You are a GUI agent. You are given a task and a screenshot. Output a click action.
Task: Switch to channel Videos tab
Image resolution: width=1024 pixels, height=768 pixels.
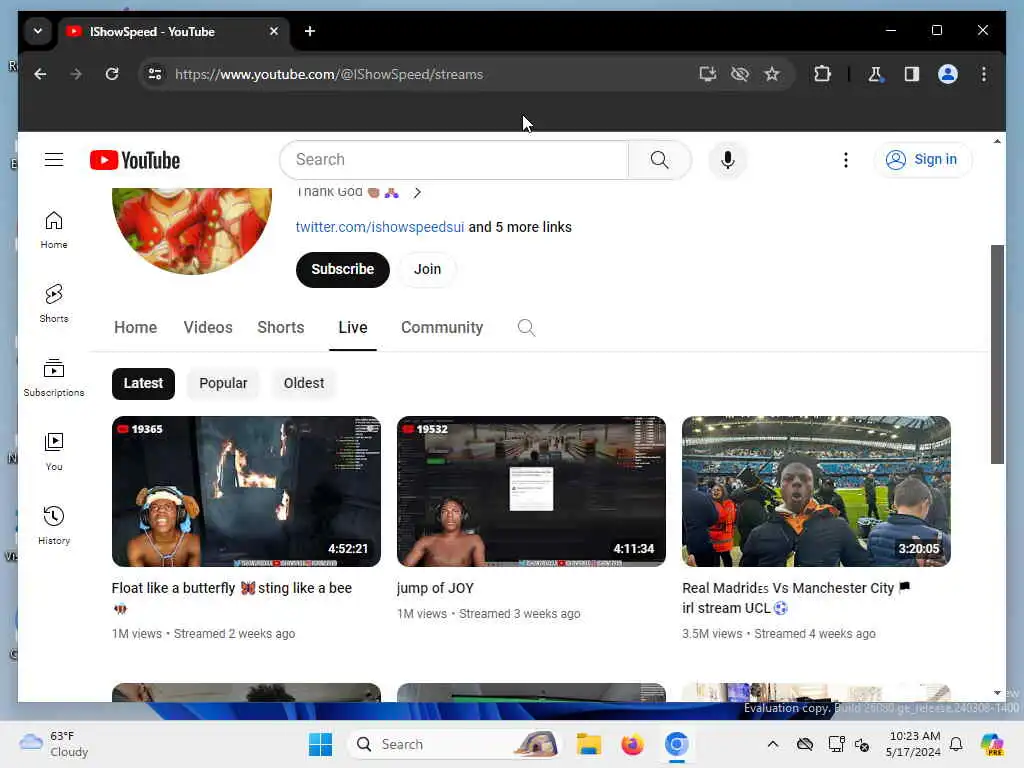tap(208, 327)
